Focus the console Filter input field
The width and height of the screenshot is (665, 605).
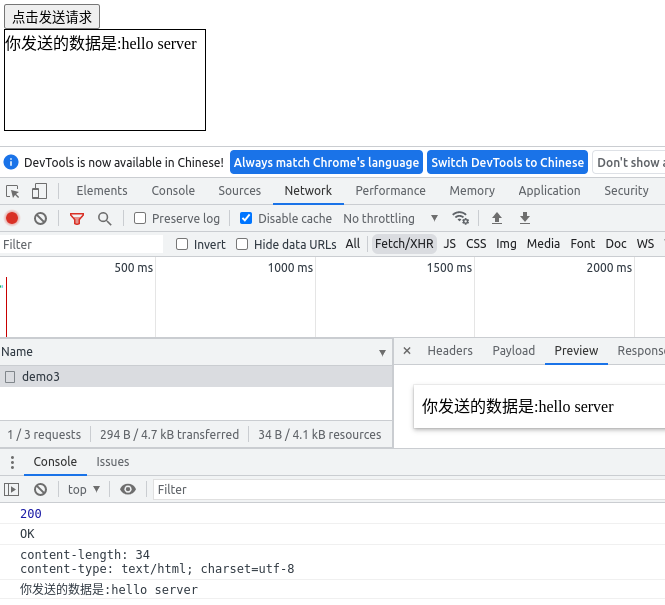pos(409,490)
